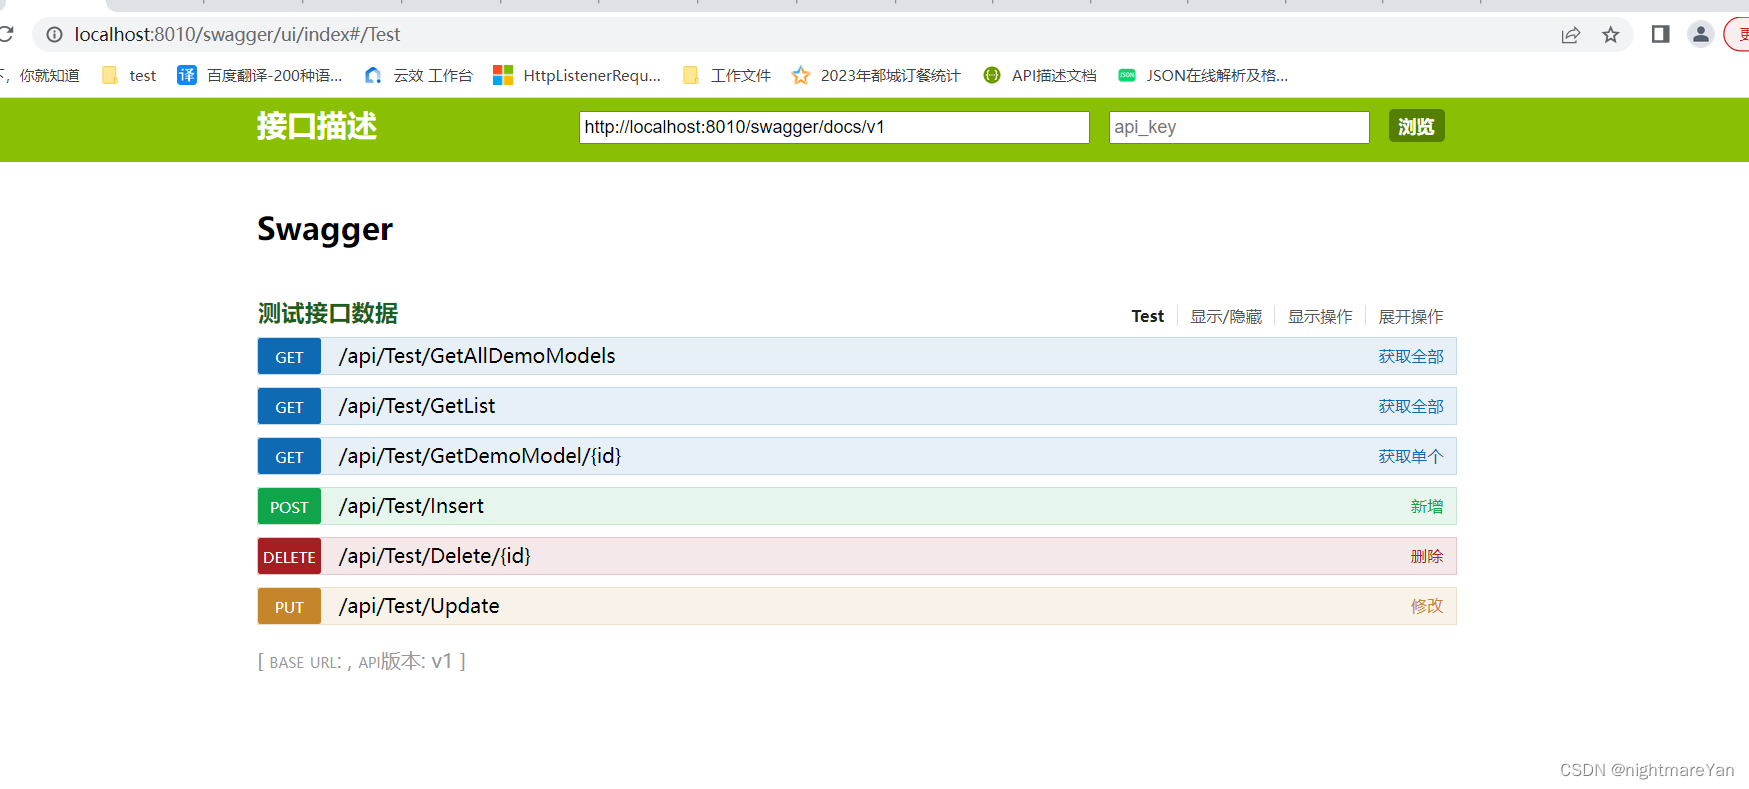Click 获取全部 summary on GetAllDemoModels row
The height and width of the screenshot is (789, 1749).
click(x=1411, y=357)
